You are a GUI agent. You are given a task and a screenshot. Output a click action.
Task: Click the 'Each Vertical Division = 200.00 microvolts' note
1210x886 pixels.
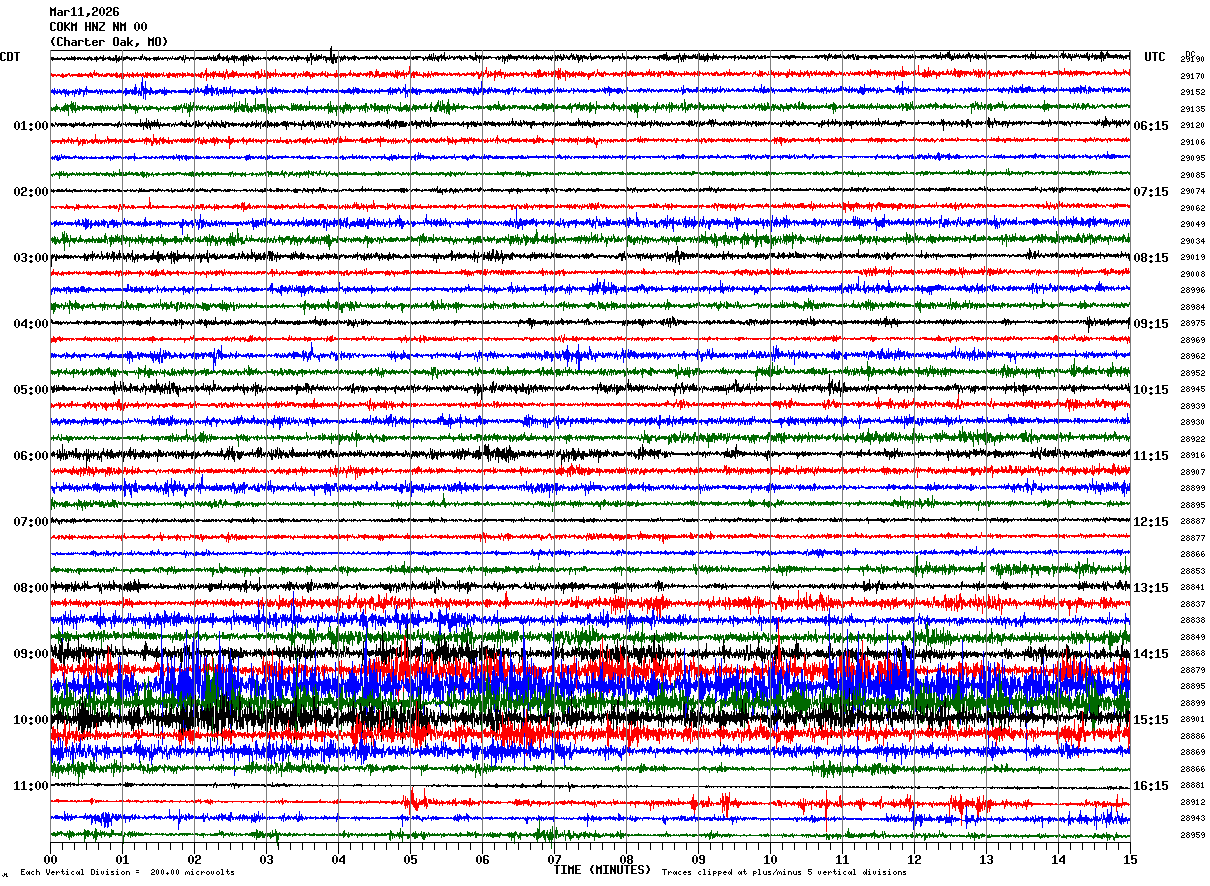[x=127, y=873]
